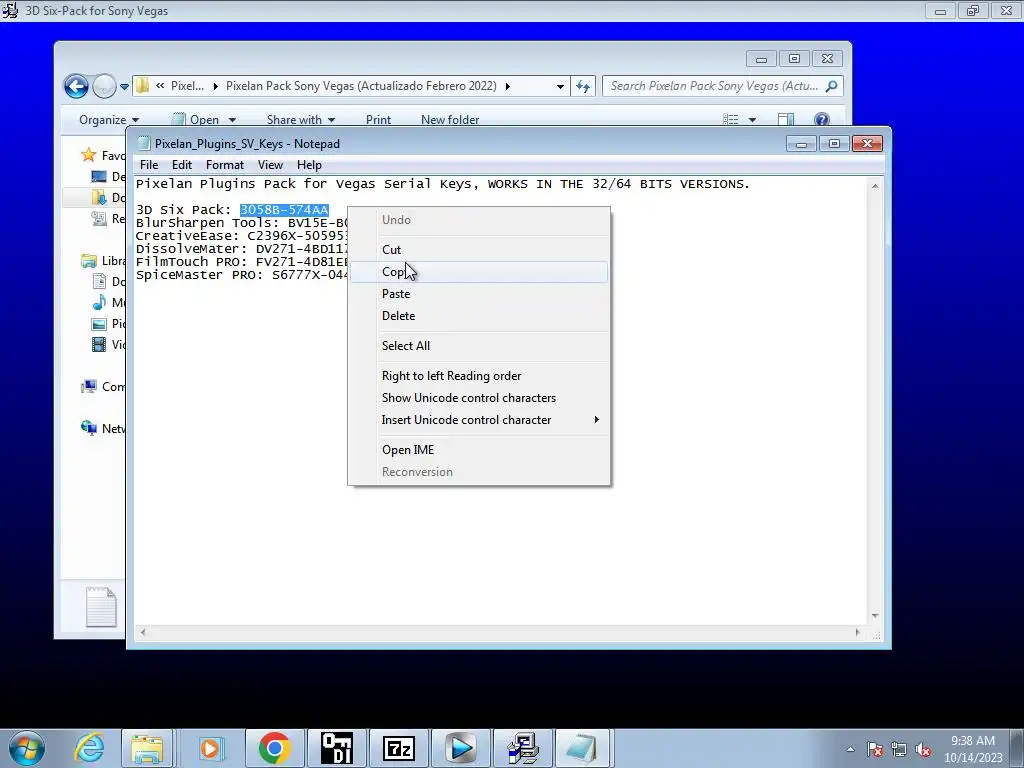Click Notepad horizontal scrollbar right arrow
This screenshot has width=1024, height=768.
coord(857,632)
